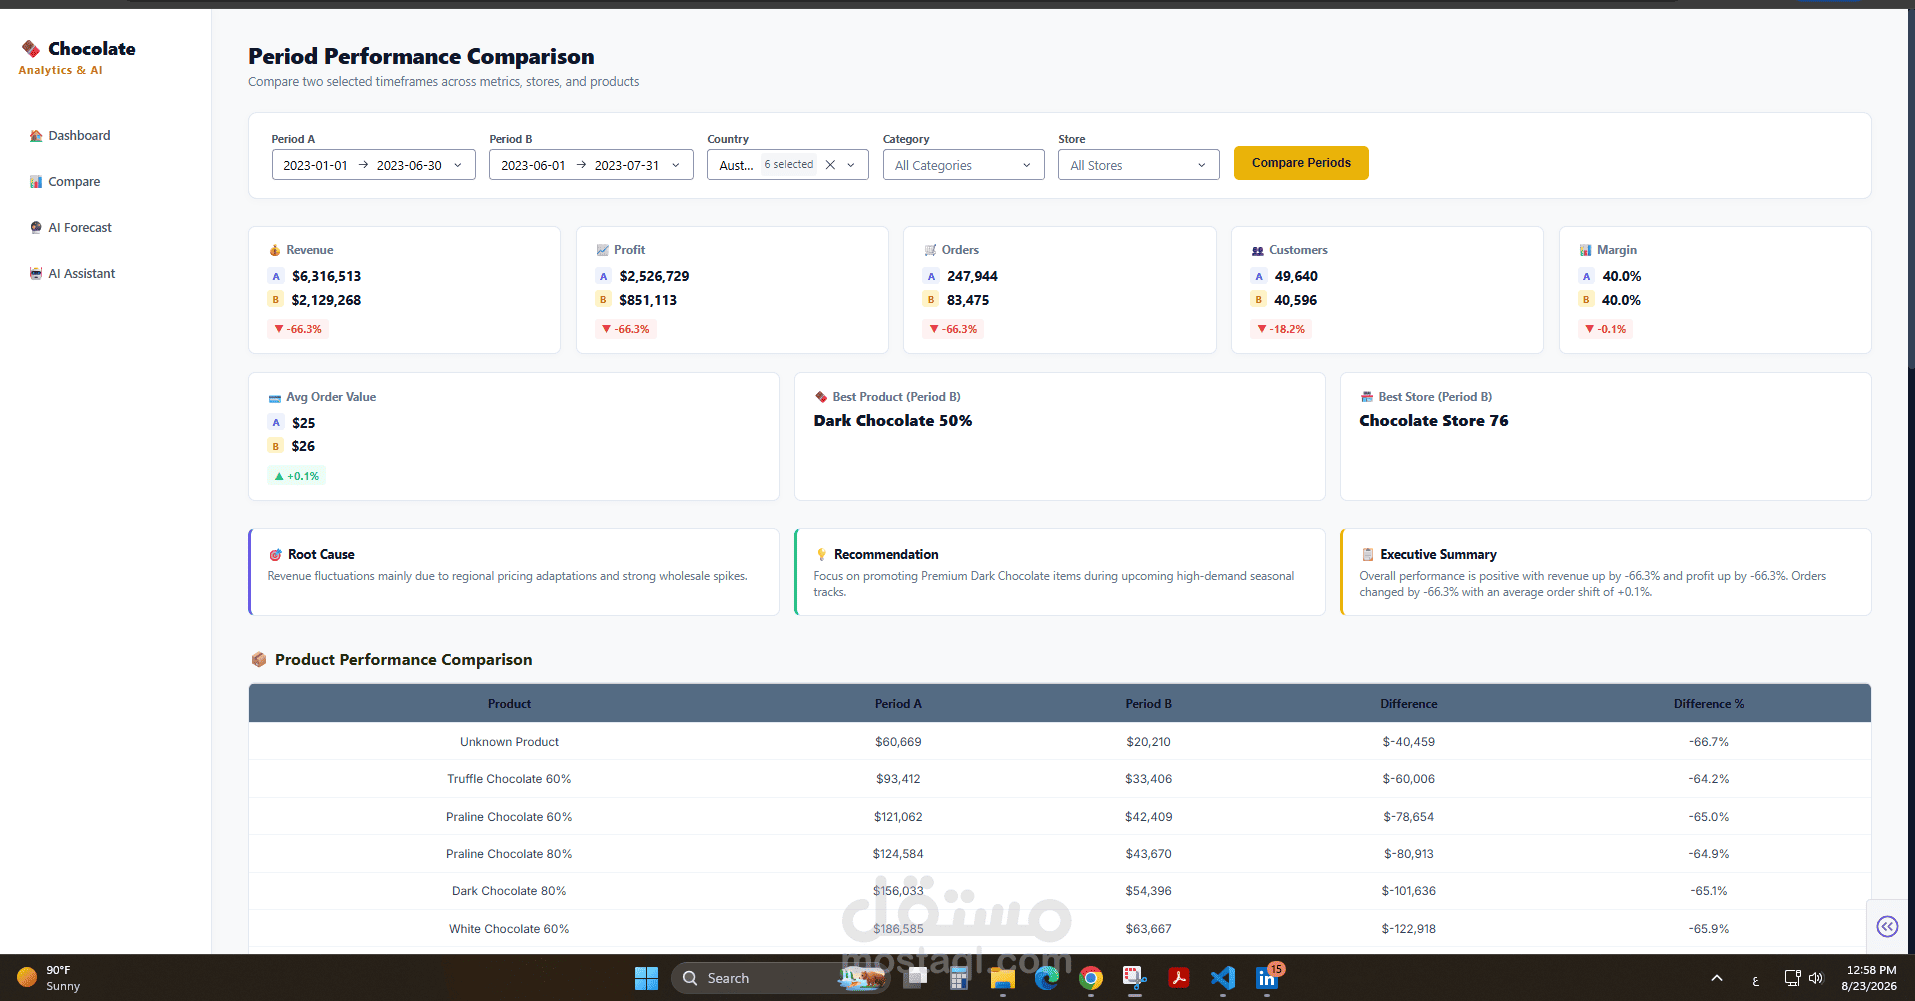
Task: Open the AI Assistant page
Action: tap(72, 274)
